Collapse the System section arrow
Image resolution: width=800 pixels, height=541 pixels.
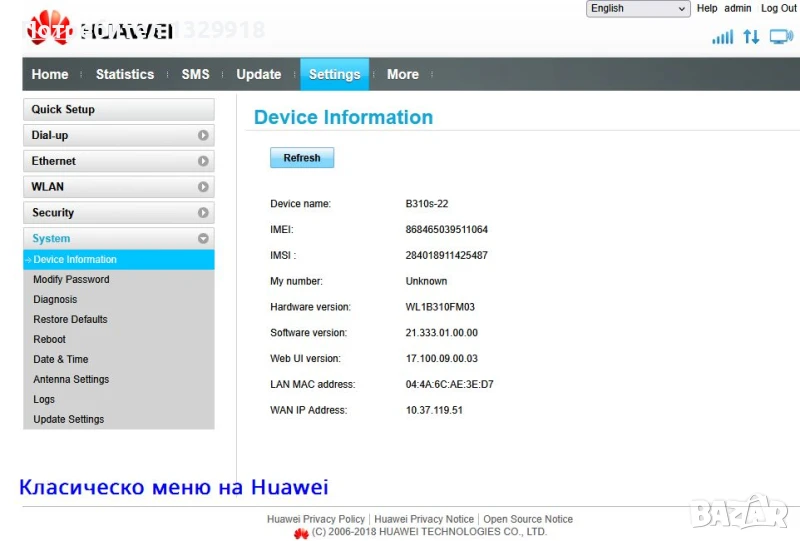[x=203, y=239]
